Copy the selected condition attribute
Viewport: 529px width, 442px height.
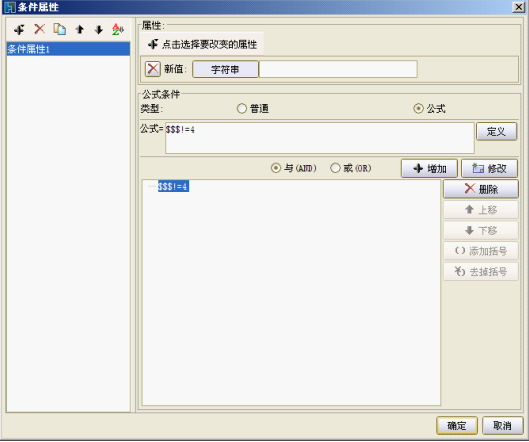tap(60, 29)
